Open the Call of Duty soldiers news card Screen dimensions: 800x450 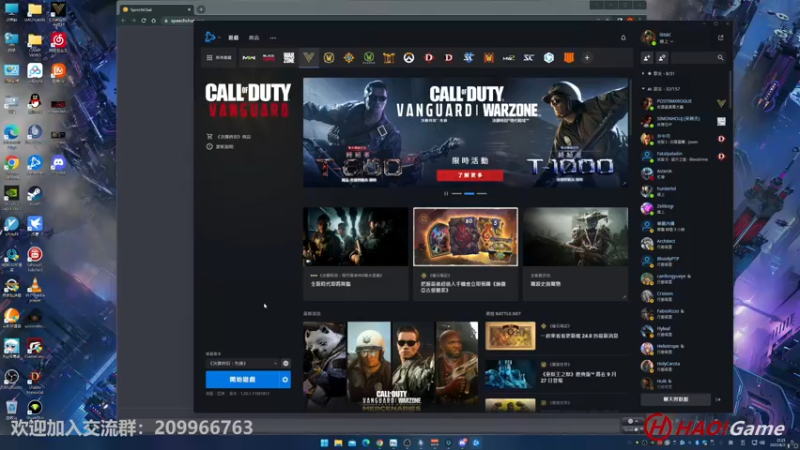click(x=356, y=254)
